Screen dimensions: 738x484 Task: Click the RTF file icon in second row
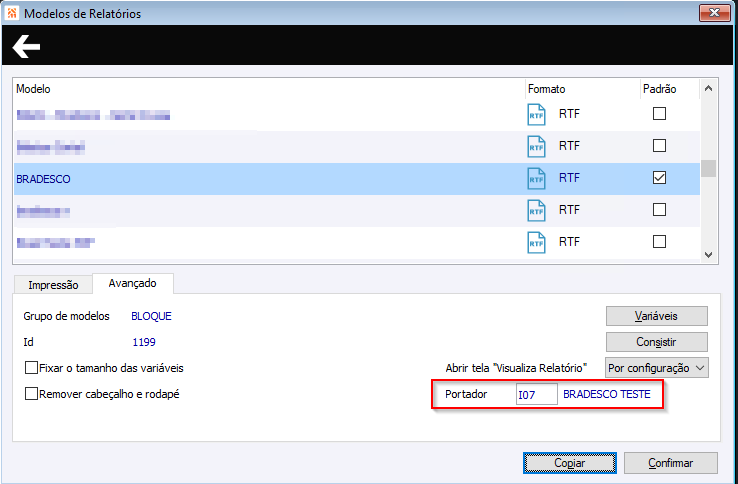pyautogui.click(x=536, y=147)
